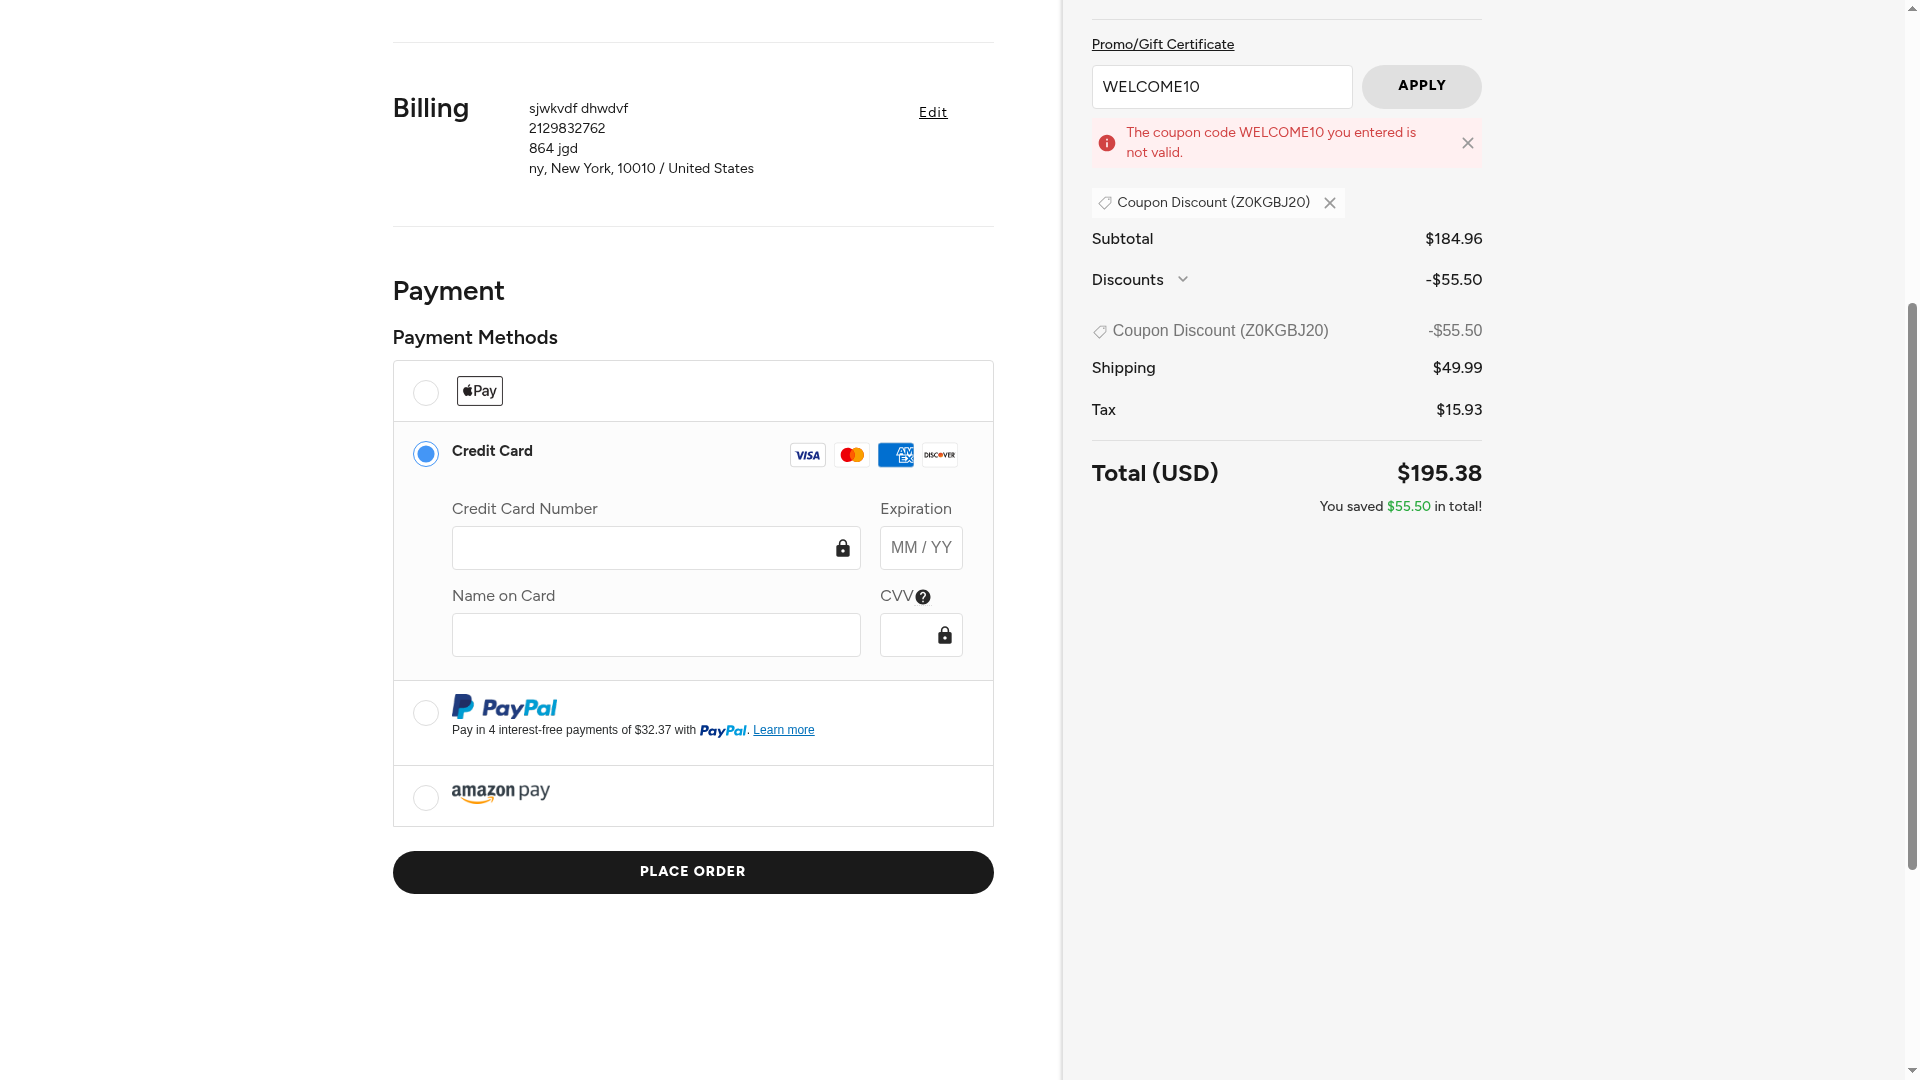Click the Discover card icon
Image resolution: width=1920 pixels, height=1080 pixels.
point(939,455)
